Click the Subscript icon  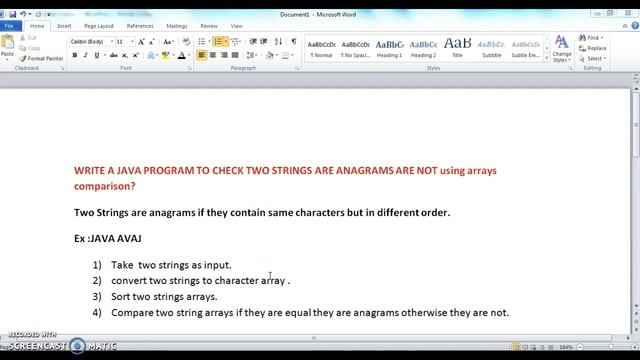pyautogui.click(x=124, y=55)
